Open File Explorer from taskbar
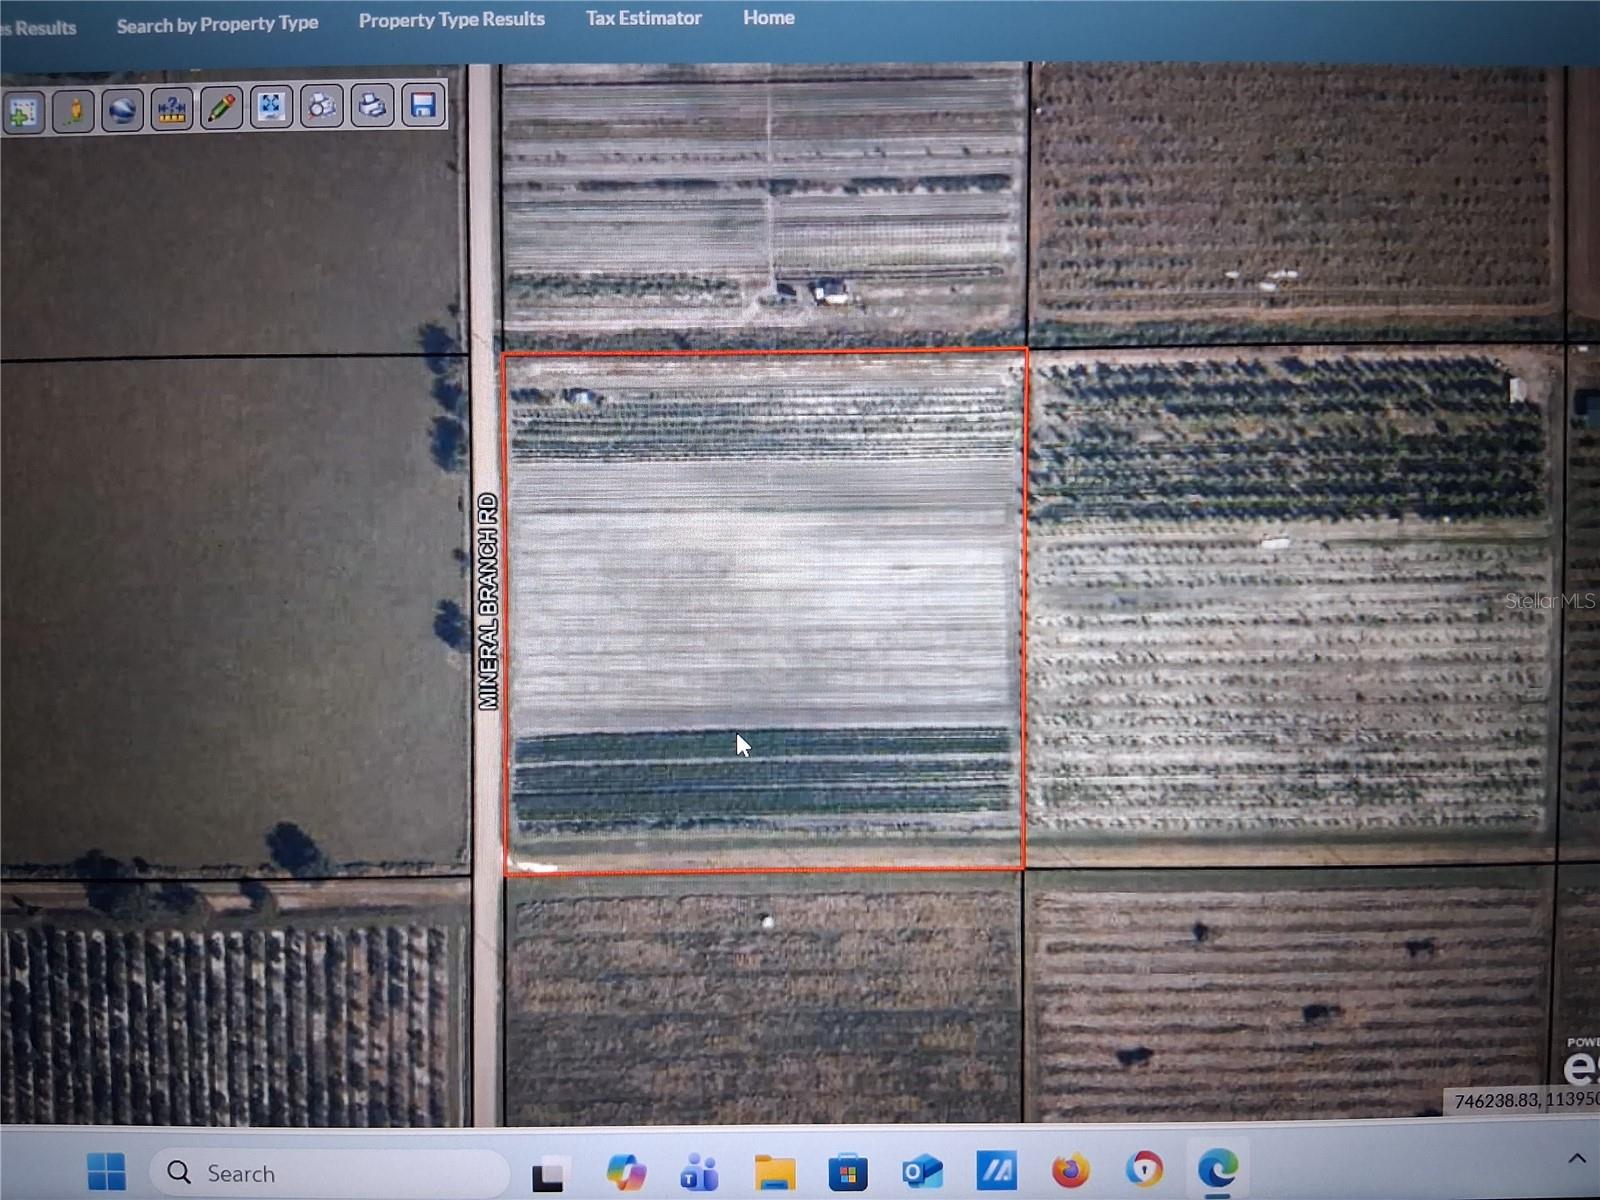This screenshot has height=1200, width=1600. coord(774,1172)
